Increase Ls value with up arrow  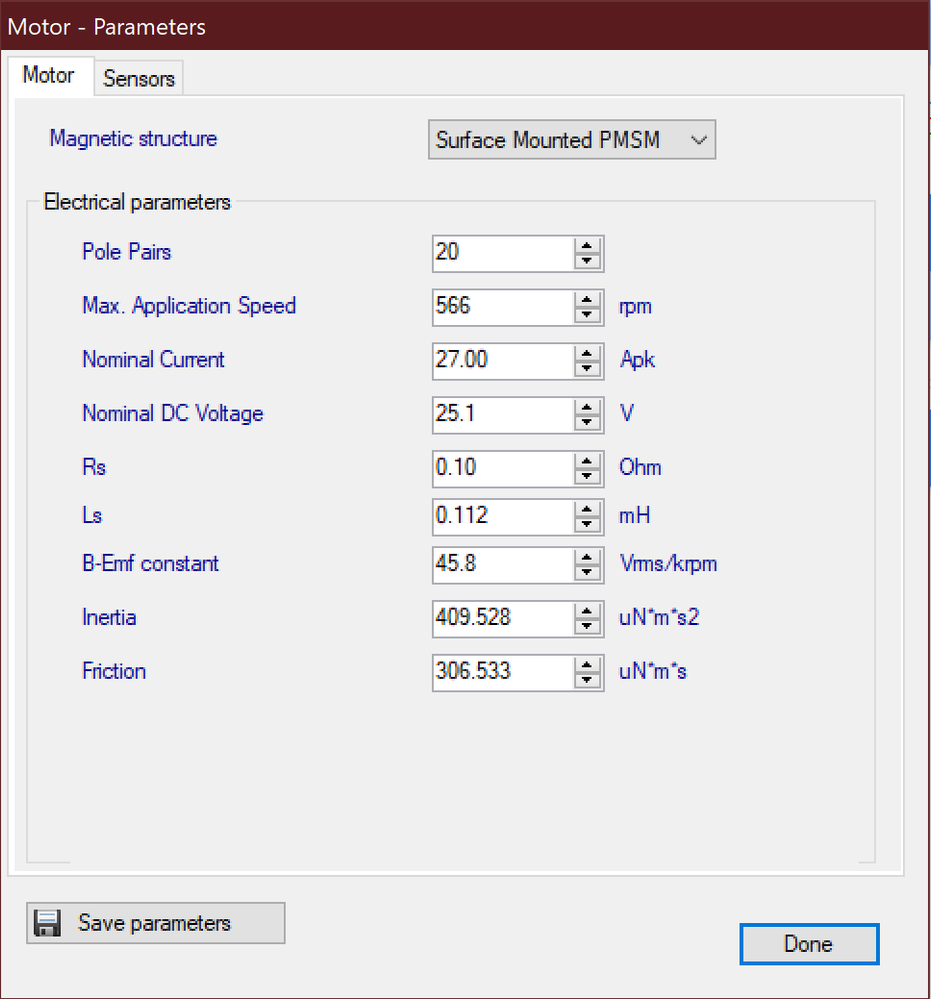coord(587,510)
